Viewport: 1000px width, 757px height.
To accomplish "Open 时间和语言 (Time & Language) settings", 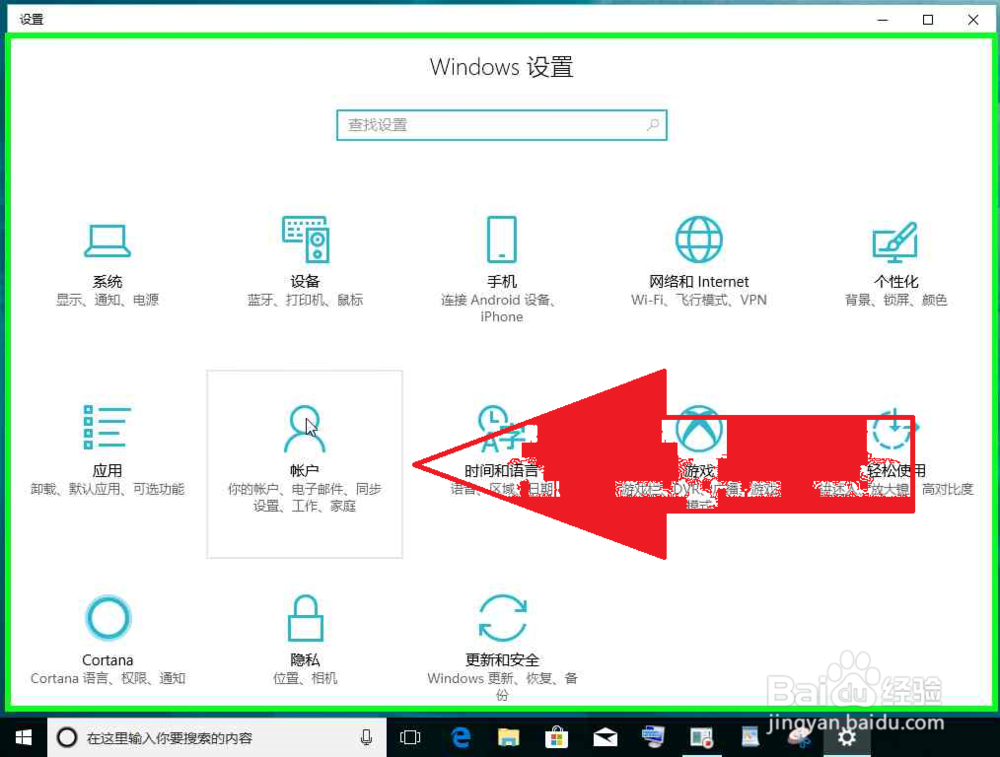I will tap(502, 452).
